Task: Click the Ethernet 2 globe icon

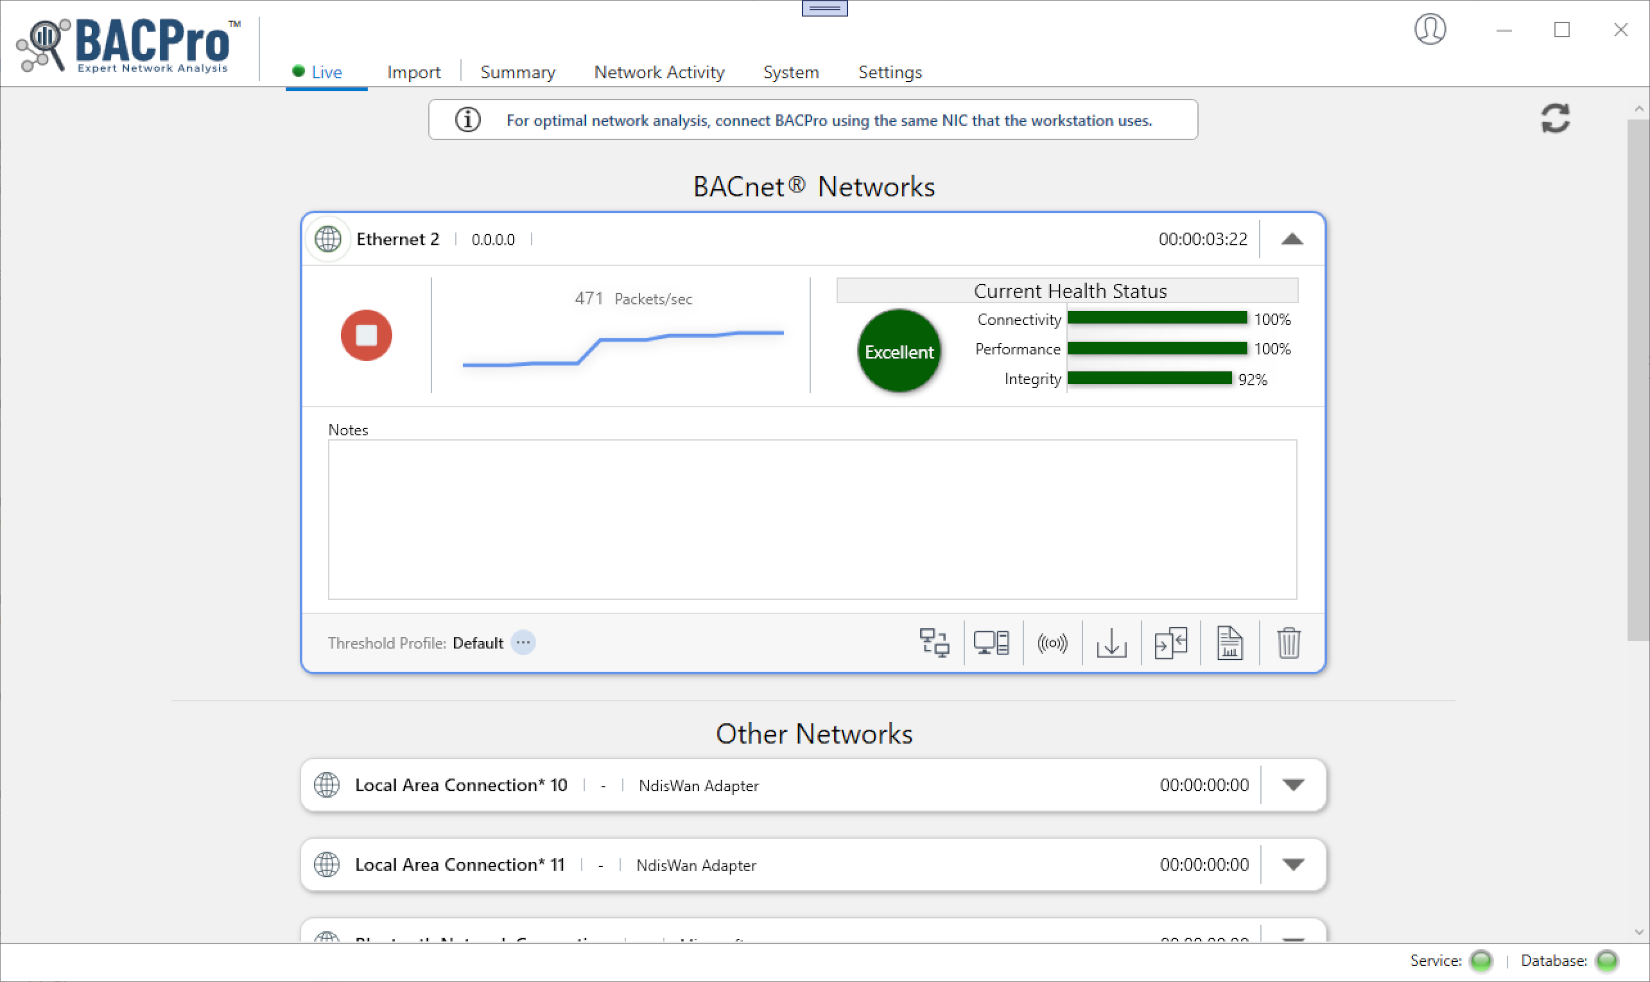Action: (328, 239)
